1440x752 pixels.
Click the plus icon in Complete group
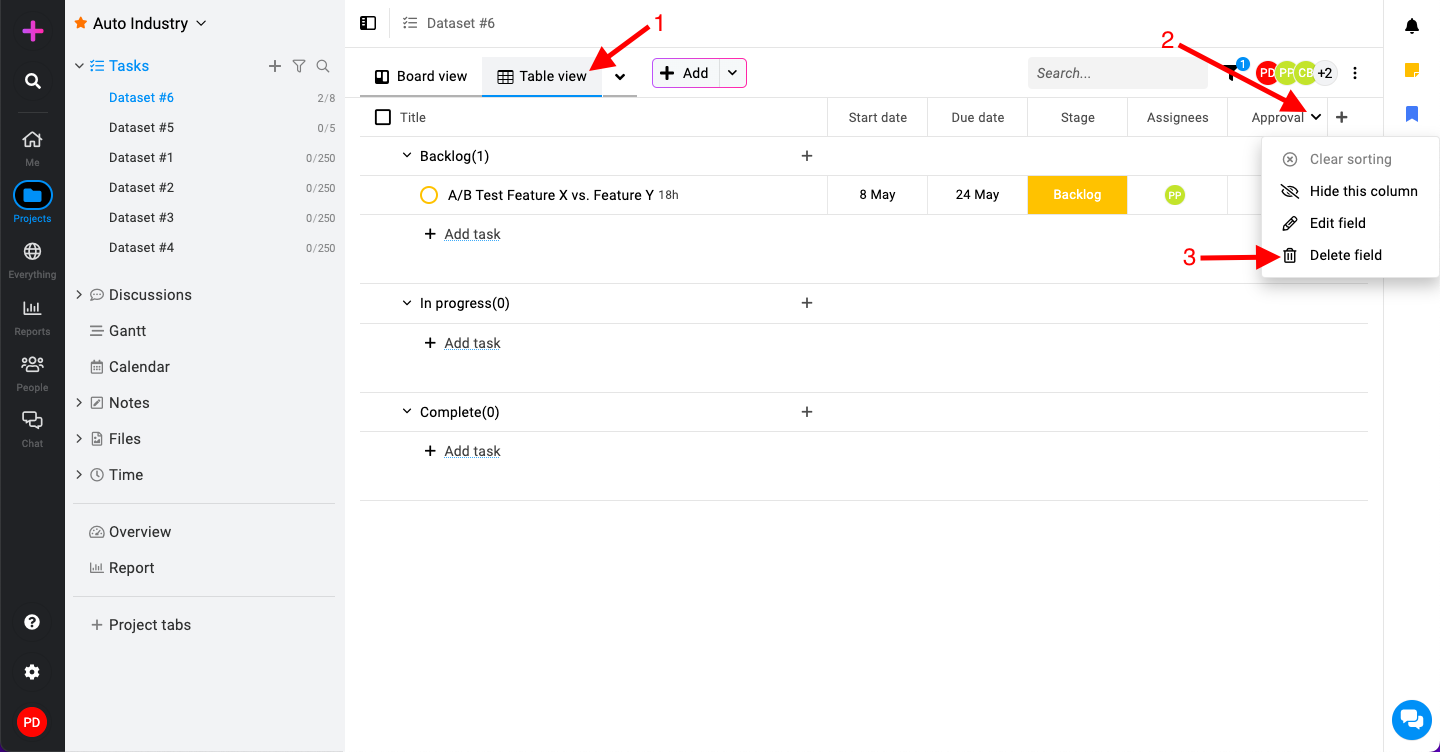(x=807, y=412)
